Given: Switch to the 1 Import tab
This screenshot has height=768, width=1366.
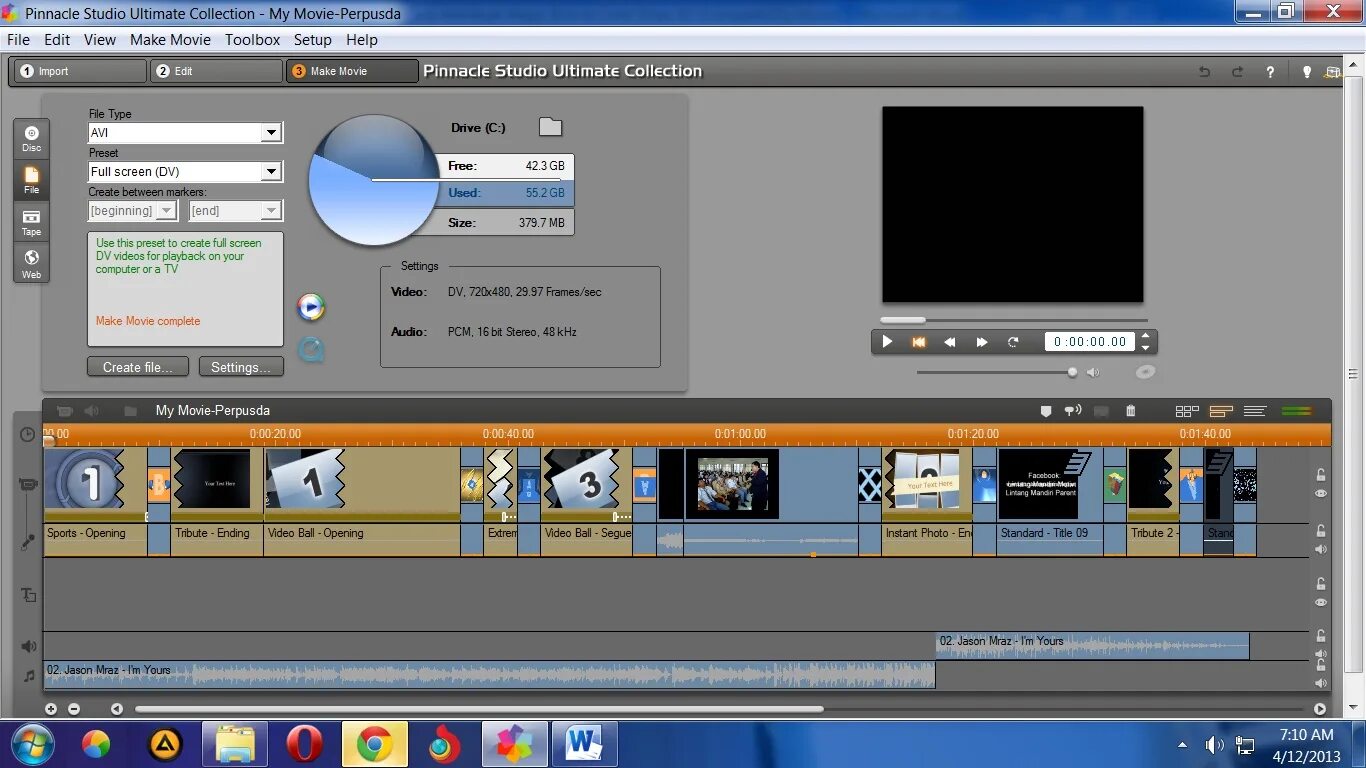Looking at the screenshot, I should coord(78,71).
